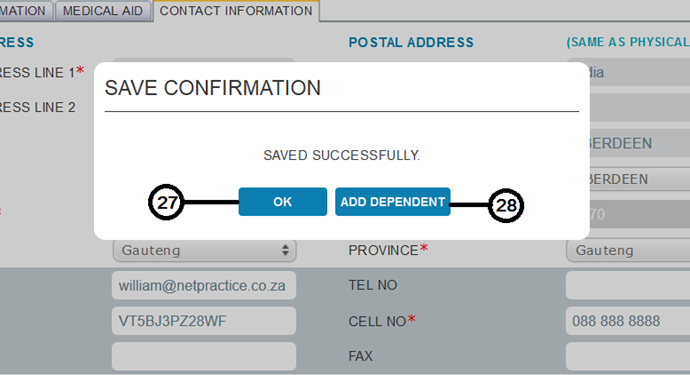Click the postal address first line field
Screen dimensions: 690x375
pos(640,72)
